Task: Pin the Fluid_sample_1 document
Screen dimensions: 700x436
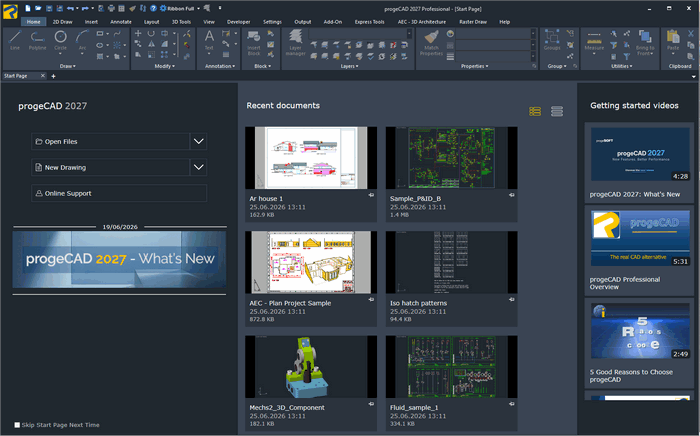Action: tap(512, 404)
